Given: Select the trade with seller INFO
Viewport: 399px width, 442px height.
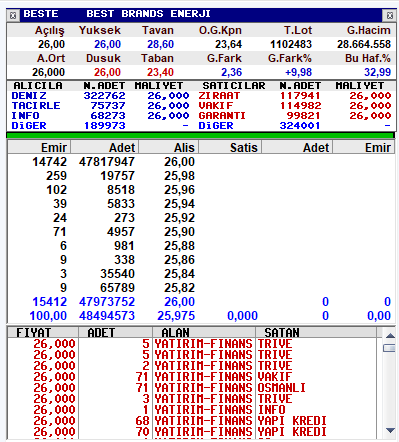Looking at the screenshot, I should pos(192,410).
